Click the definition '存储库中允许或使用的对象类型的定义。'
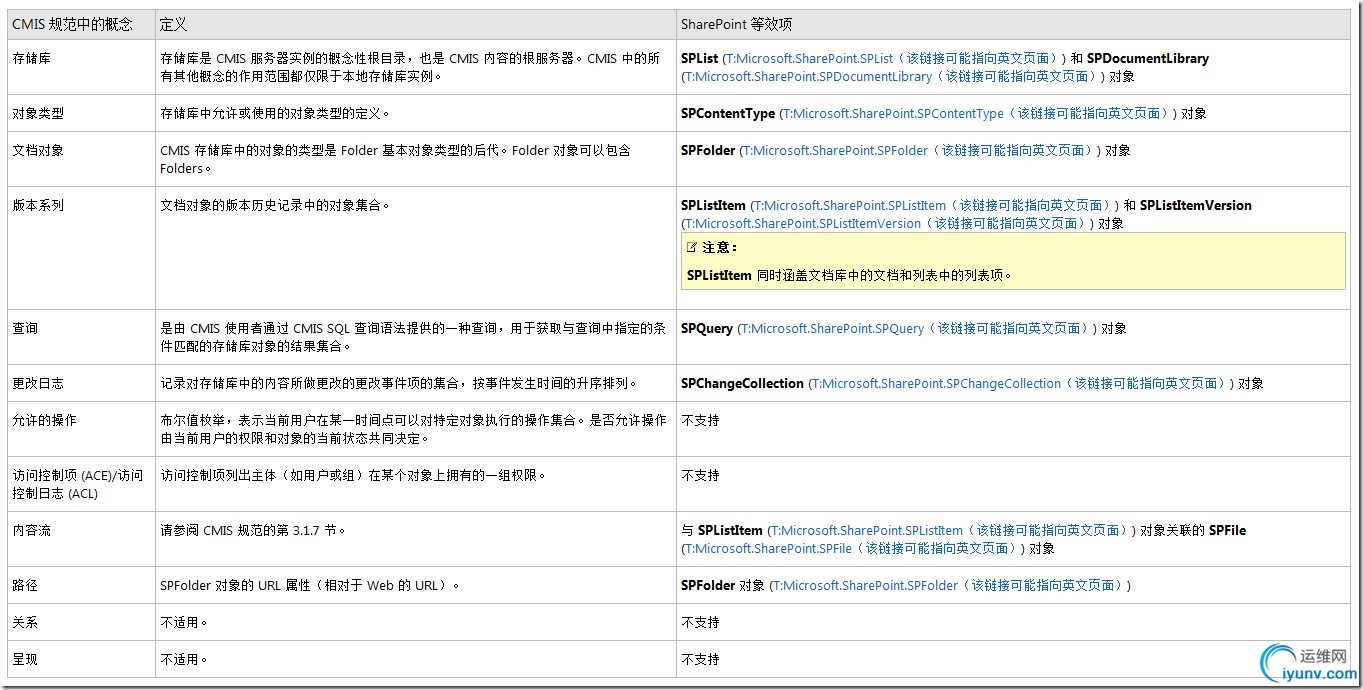 (276, 114)
